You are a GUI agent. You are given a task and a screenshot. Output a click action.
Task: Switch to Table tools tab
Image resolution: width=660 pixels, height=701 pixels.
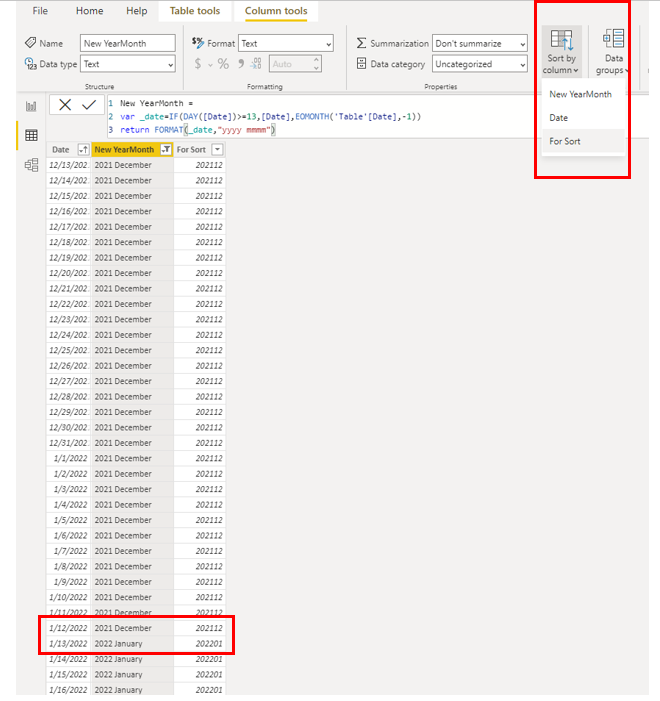(x=195, y=11)
